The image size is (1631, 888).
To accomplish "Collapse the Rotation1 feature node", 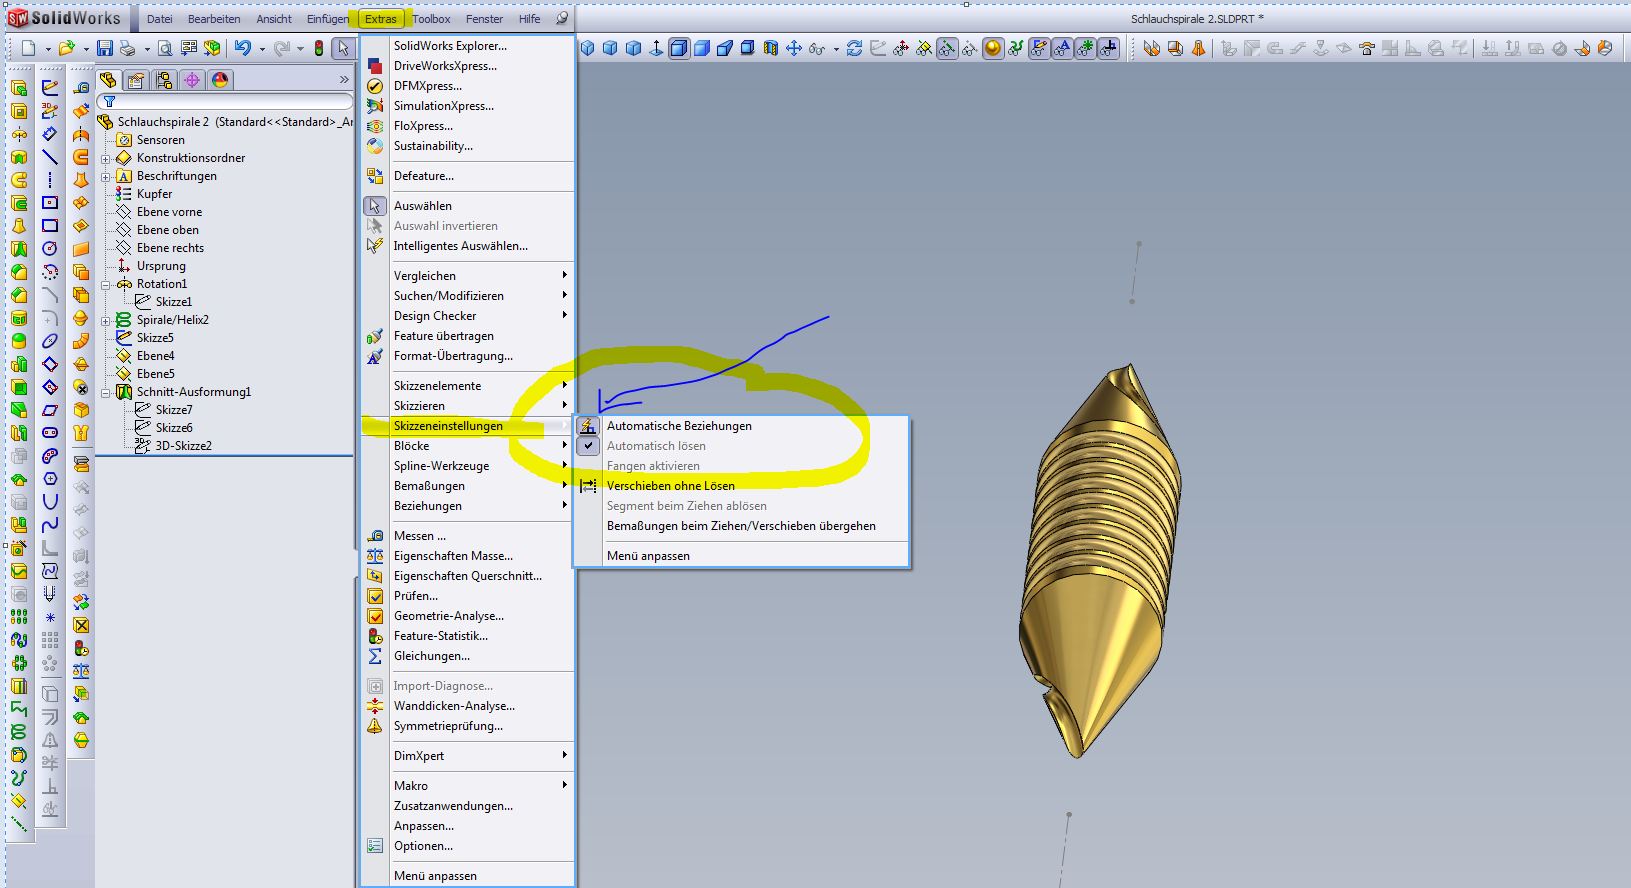I will (106, 284).
